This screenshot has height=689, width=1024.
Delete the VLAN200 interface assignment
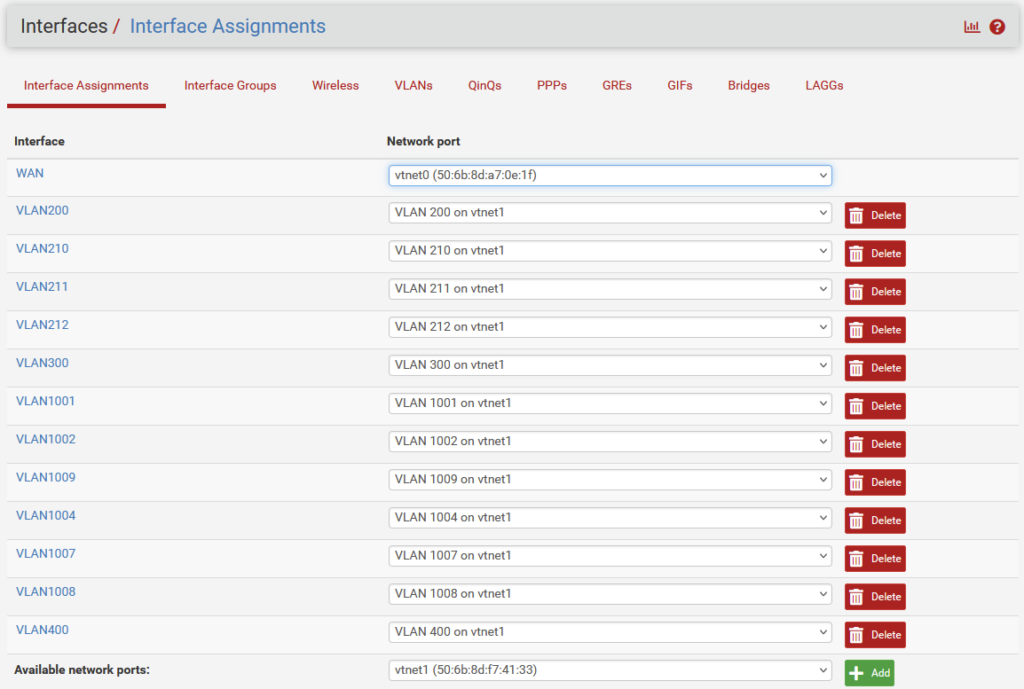(x=875, y=216)
